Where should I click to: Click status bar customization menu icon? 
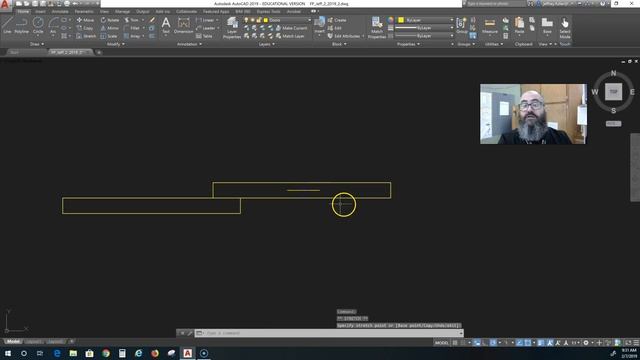click(636, 343)
